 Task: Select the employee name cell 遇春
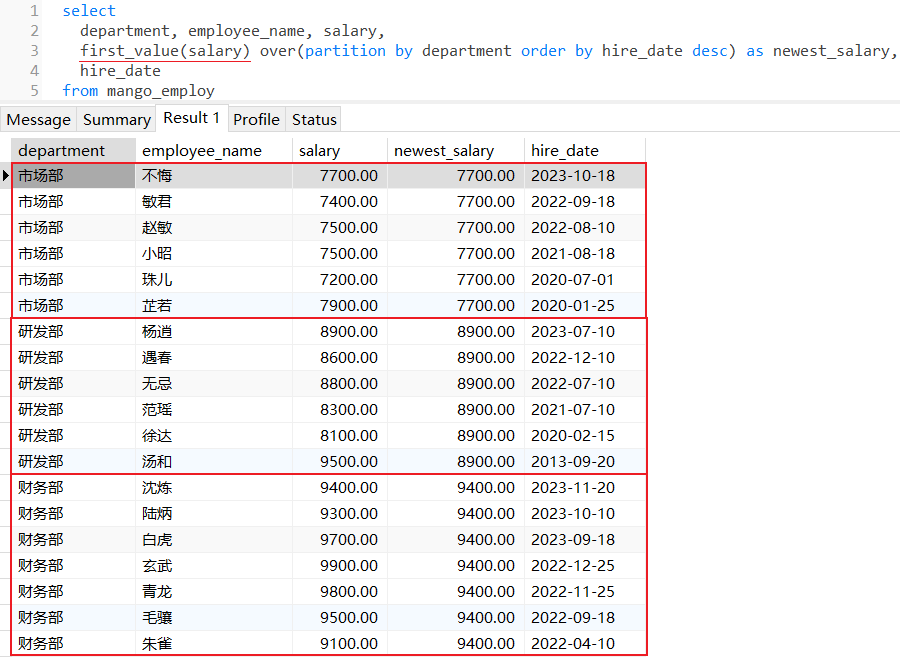[214, 357]
